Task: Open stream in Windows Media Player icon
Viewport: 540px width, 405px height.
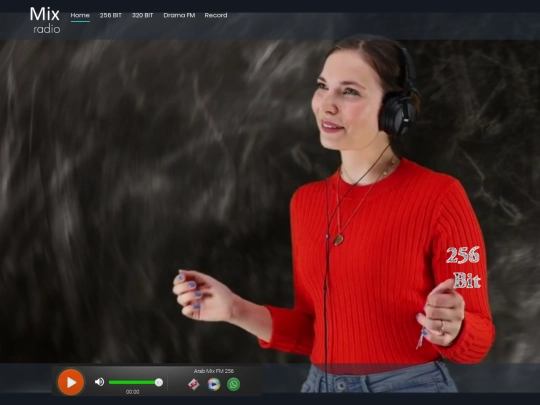Action: click(x=214, y=384)
